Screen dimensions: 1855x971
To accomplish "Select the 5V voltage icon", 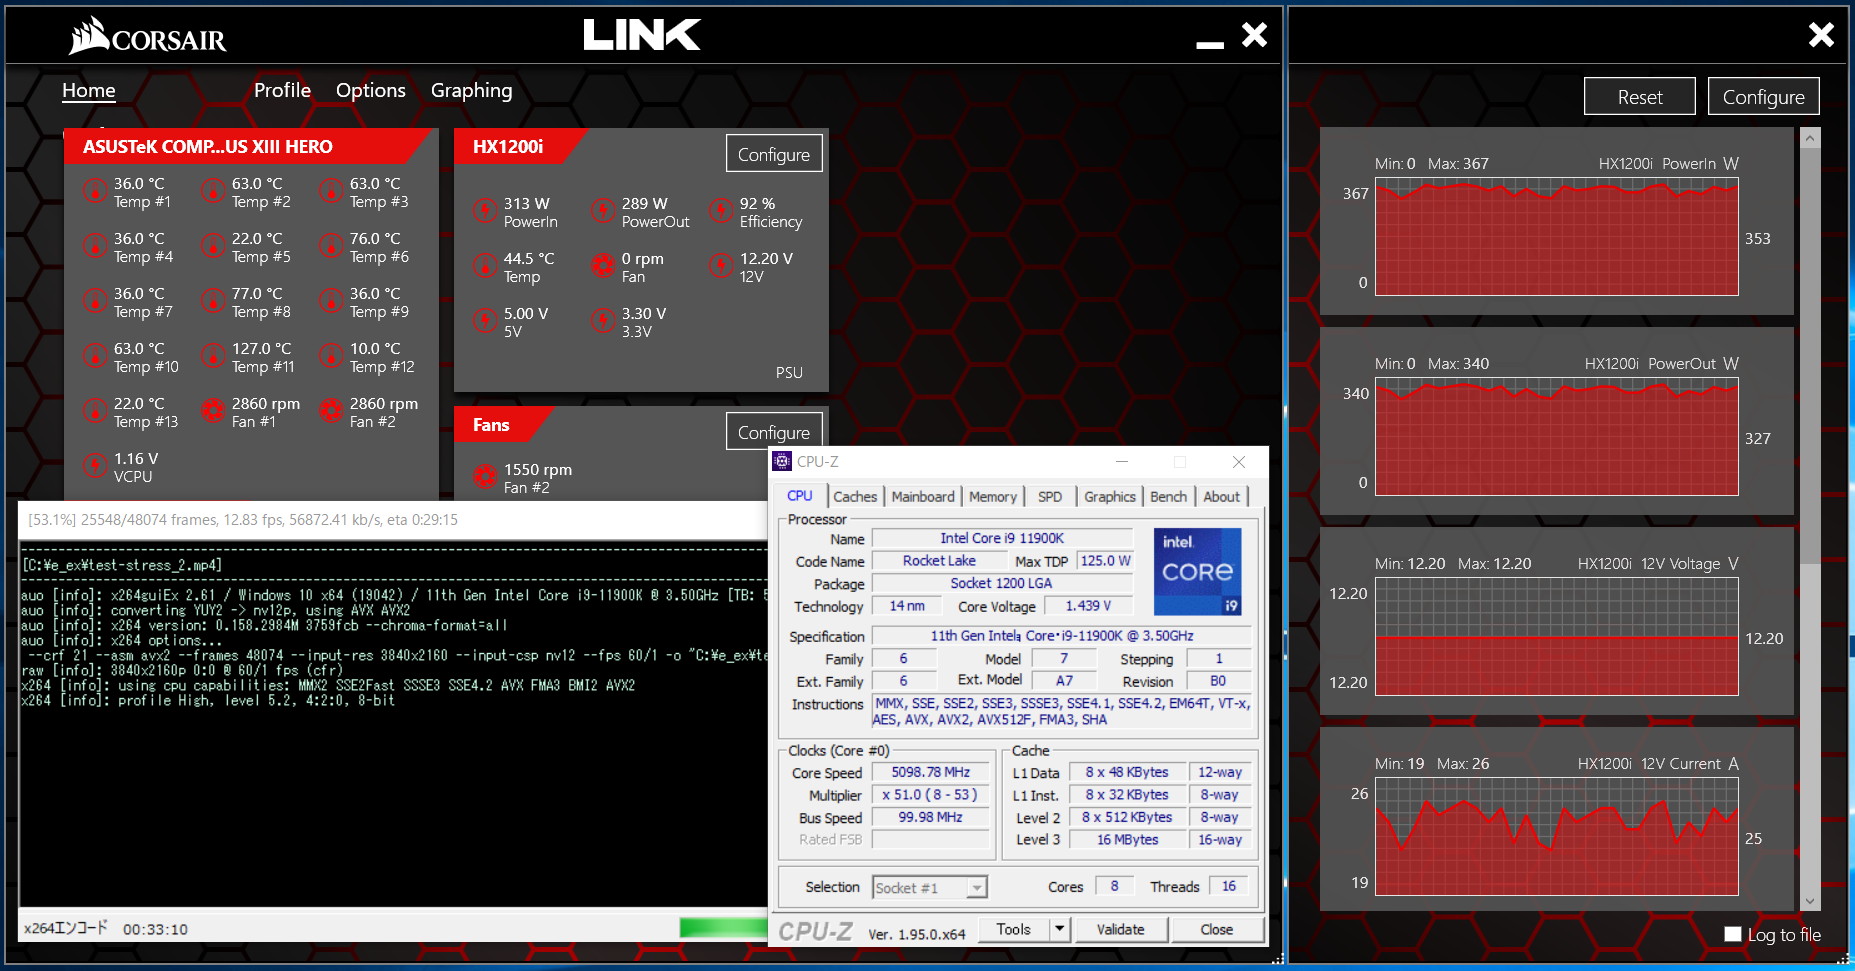I will tap(485, 320).
